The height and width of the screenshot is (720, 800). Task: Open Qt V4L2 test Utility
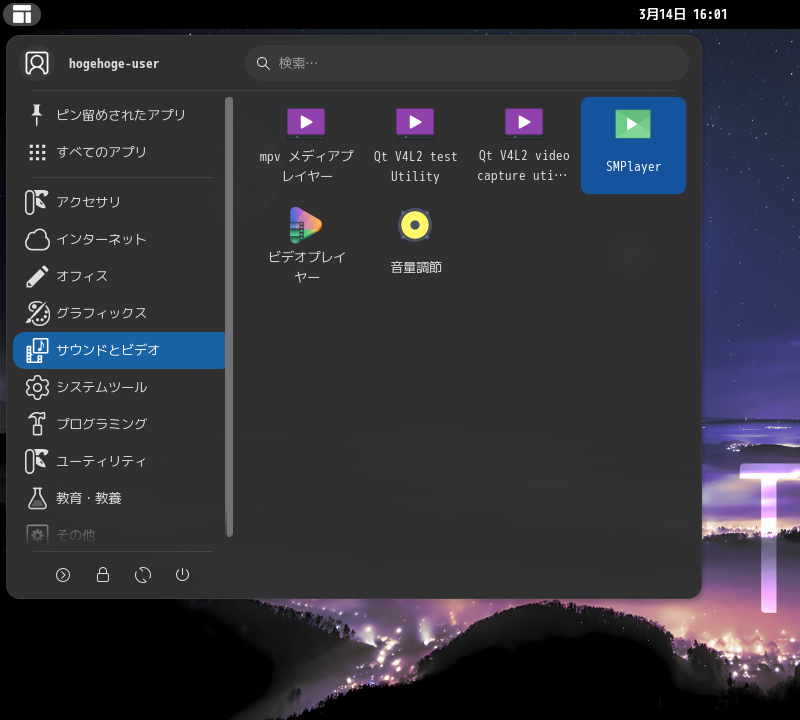(x=415, y=145)
